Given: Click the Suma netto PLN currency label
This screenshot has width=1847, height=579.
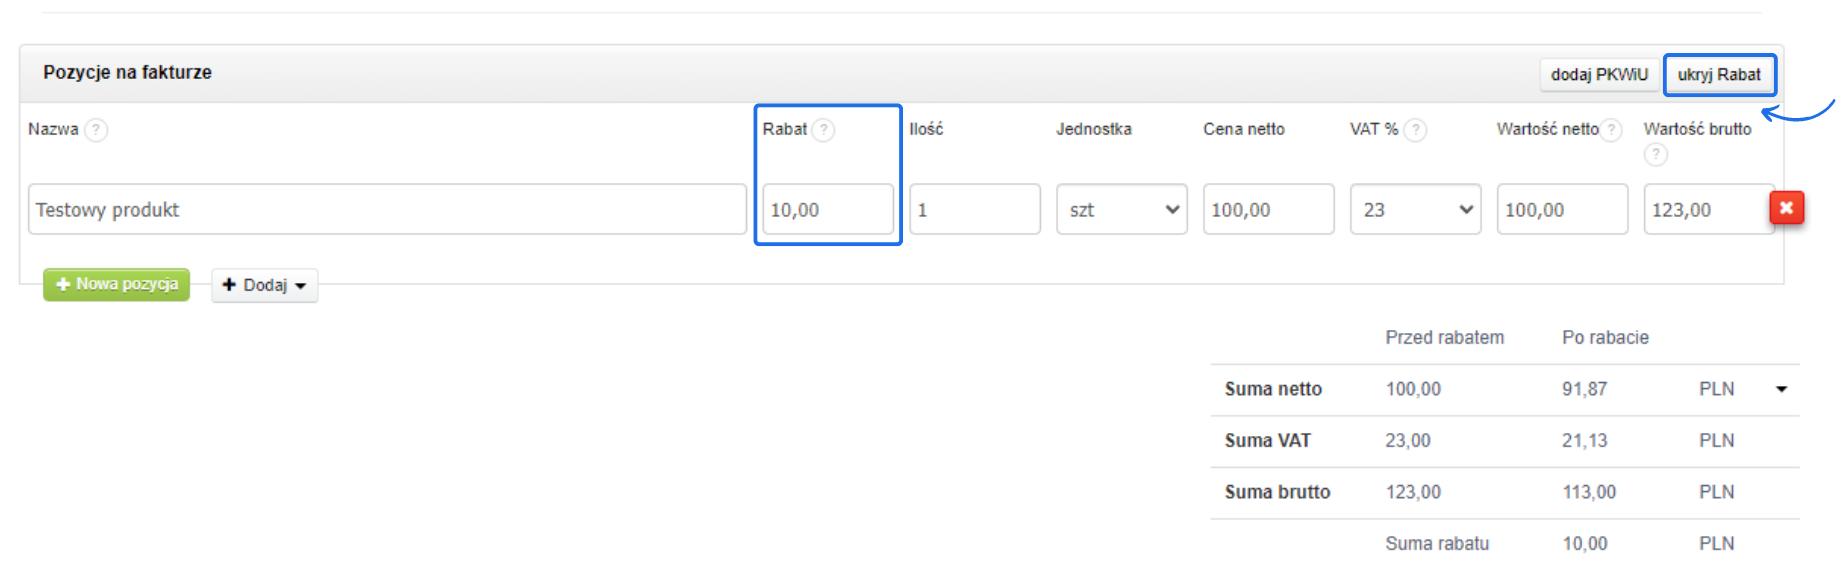Looking at the screenshot, I should 1716,389.
